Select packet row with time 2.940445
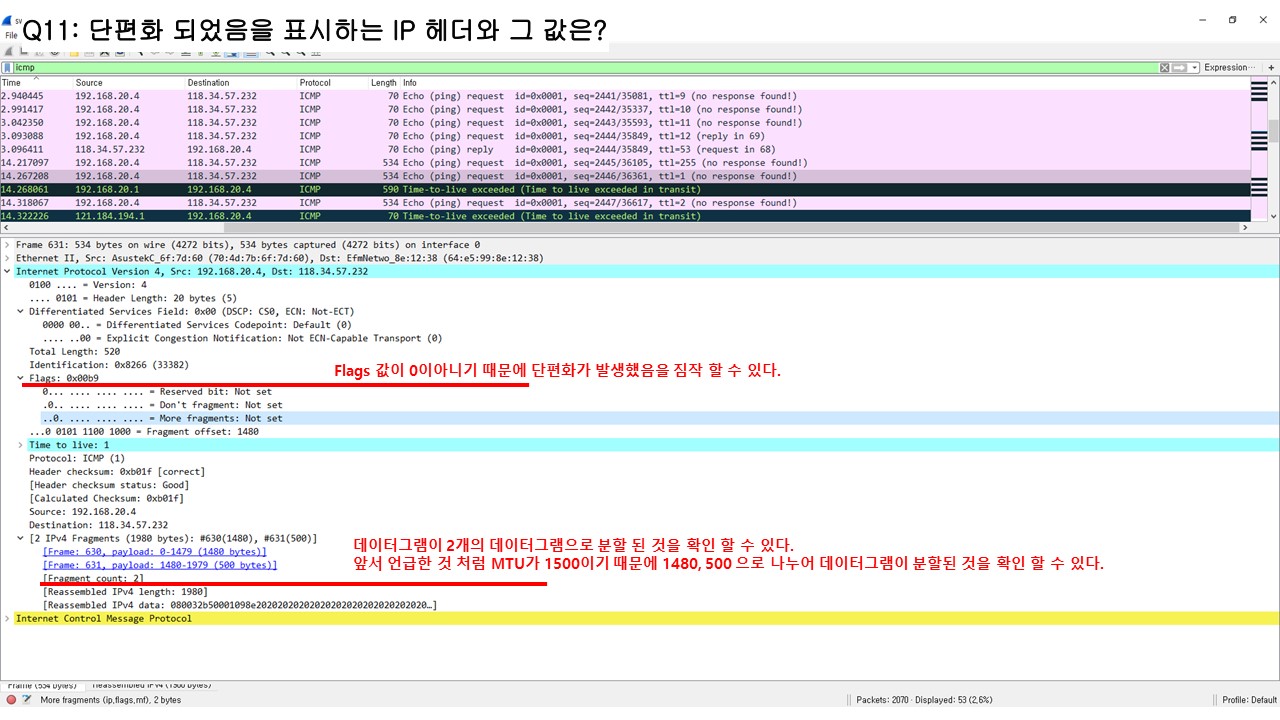 coord(625,96)
